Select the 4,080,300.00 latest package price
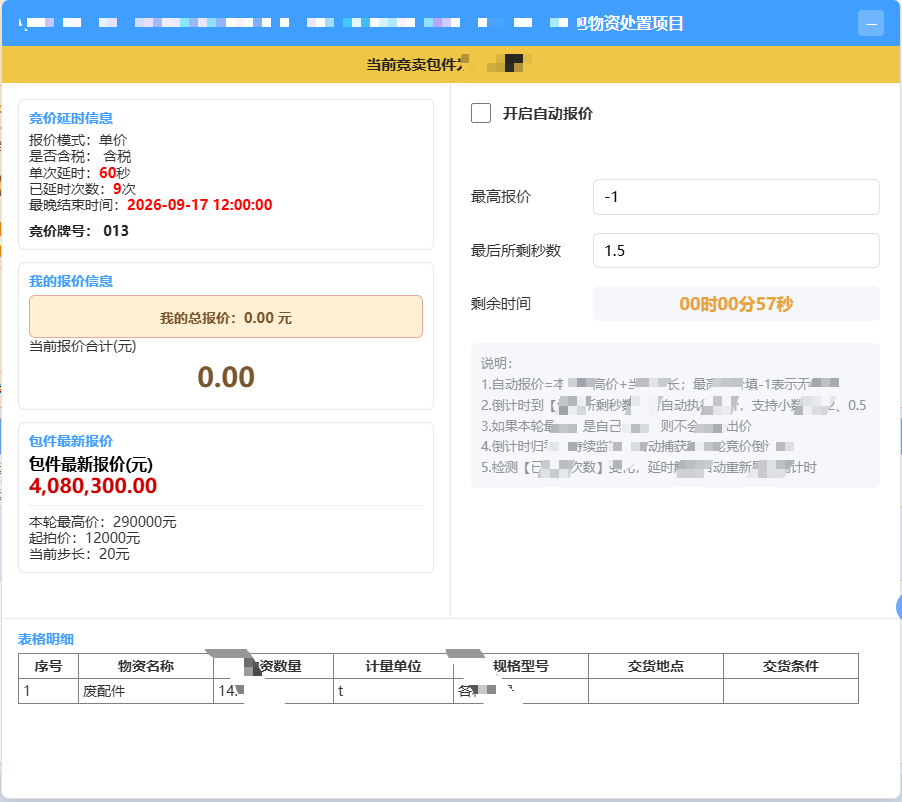The image size is (902, 802). [93, 486]
